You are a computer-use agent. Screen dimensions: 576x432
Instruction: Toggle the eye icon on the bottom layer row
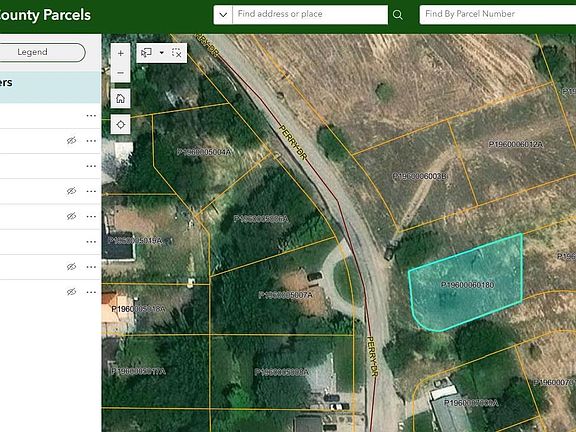[71, 292]
